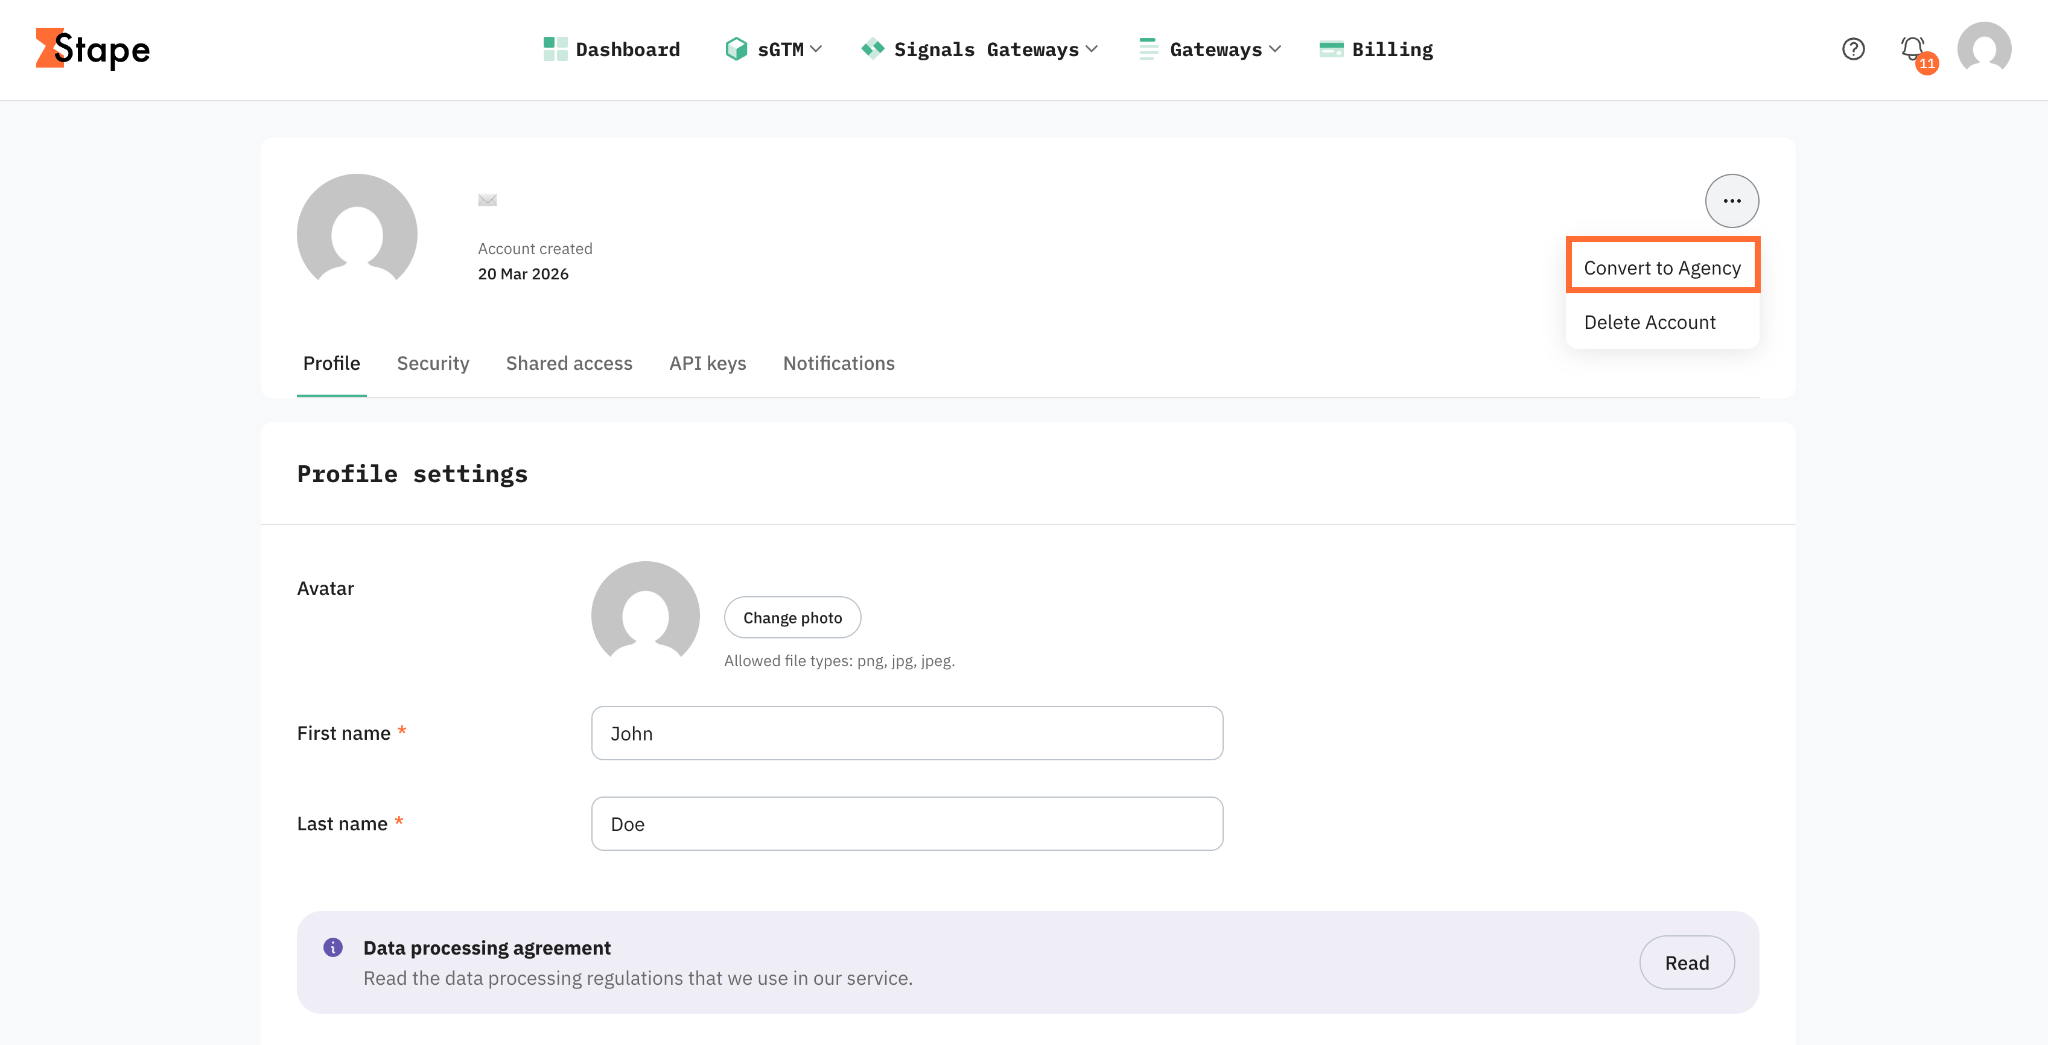
Task: Open the user avatar menu in header
Action: pos(1984,49)
